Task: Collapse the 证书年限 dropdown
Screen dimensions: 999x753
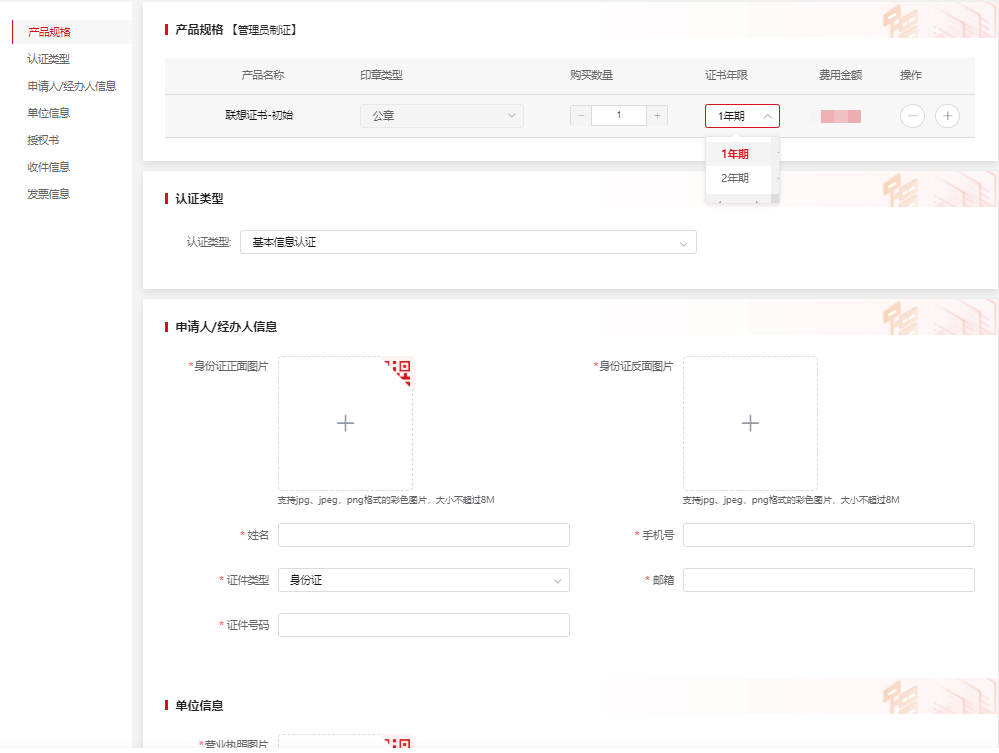Action: (741, 116)
